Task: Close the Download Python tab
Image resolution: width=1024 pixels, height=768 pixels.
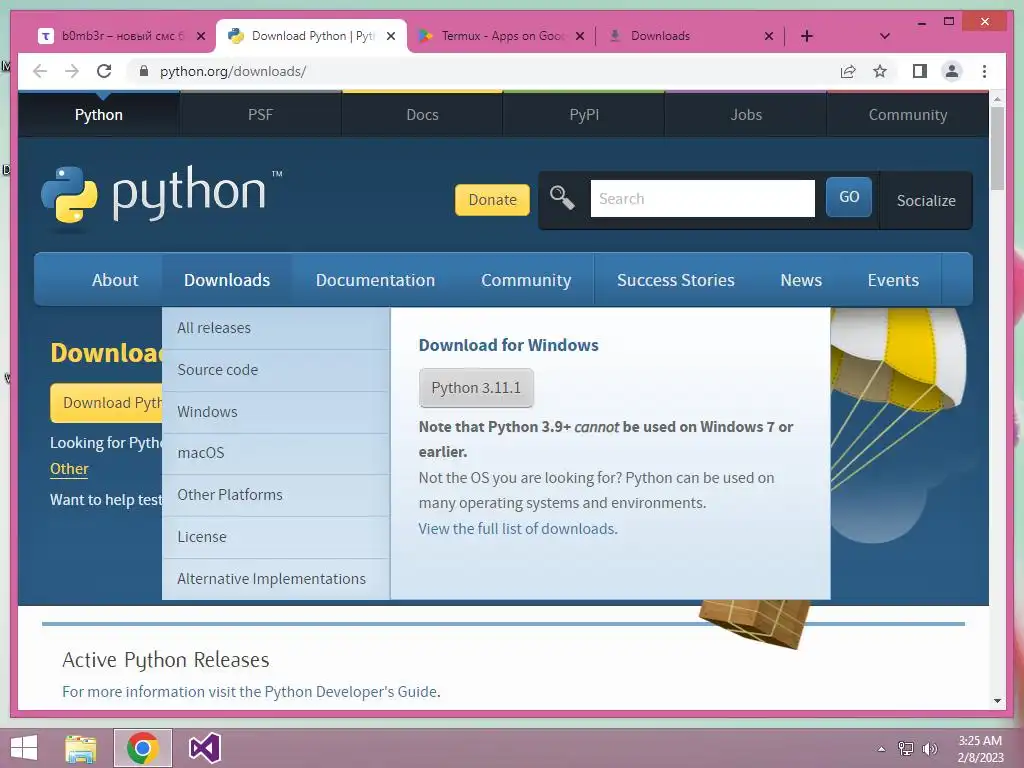Action: click(391, 36)
